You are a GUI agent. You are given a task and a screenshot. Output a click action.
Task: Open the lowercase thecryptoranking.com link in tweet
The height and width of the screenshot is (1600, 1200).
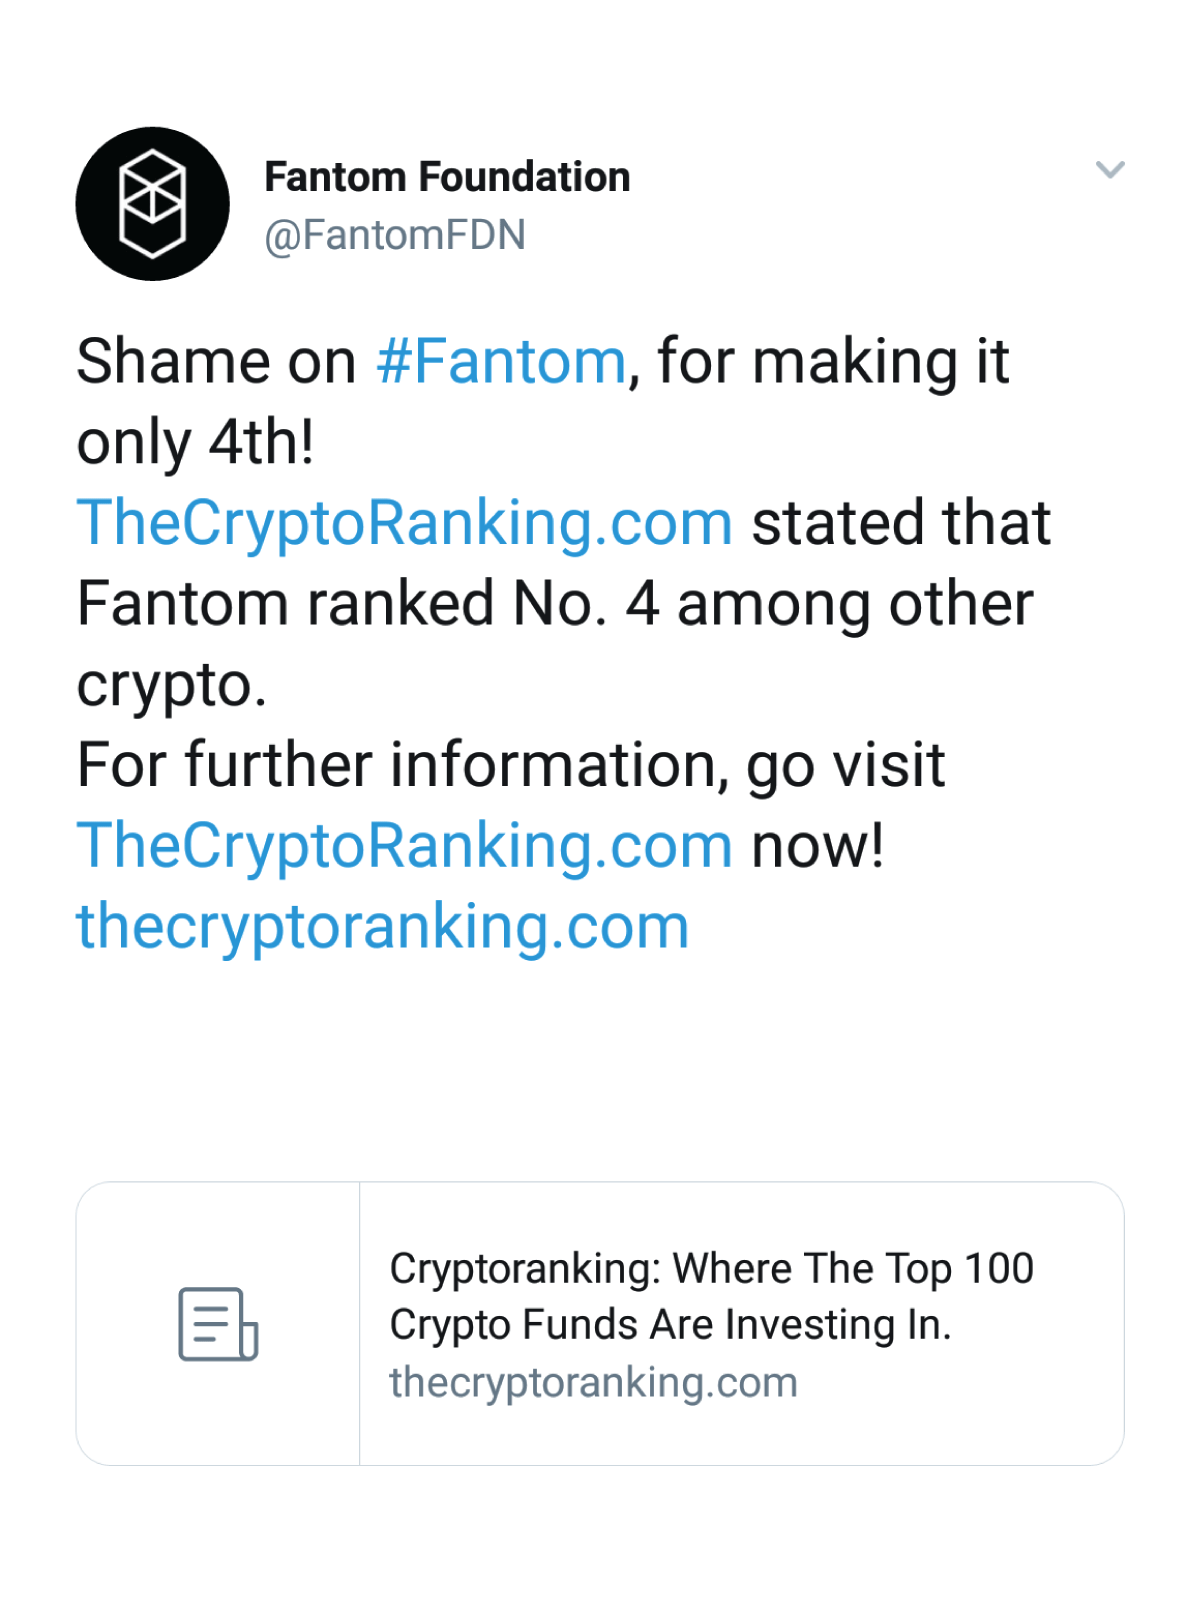[383, 927]
